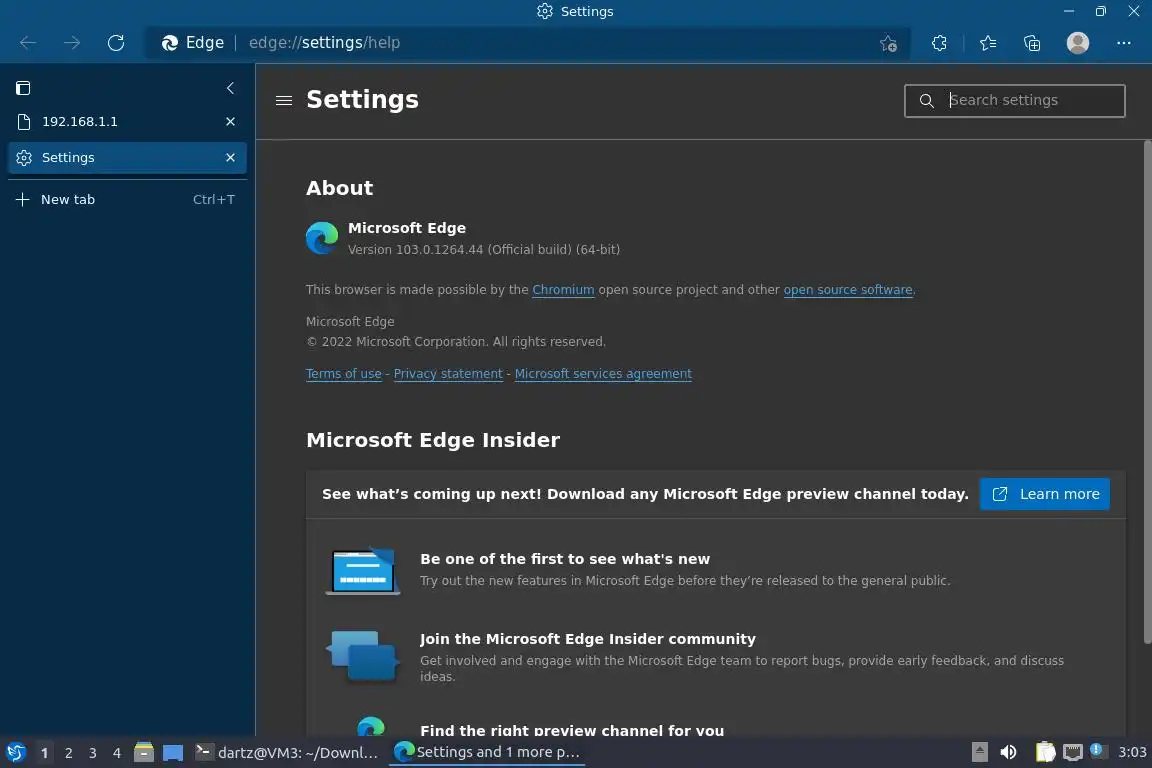Open the tab actions menu icon
The image size is (1152, 768).
[x=24, y=88]
